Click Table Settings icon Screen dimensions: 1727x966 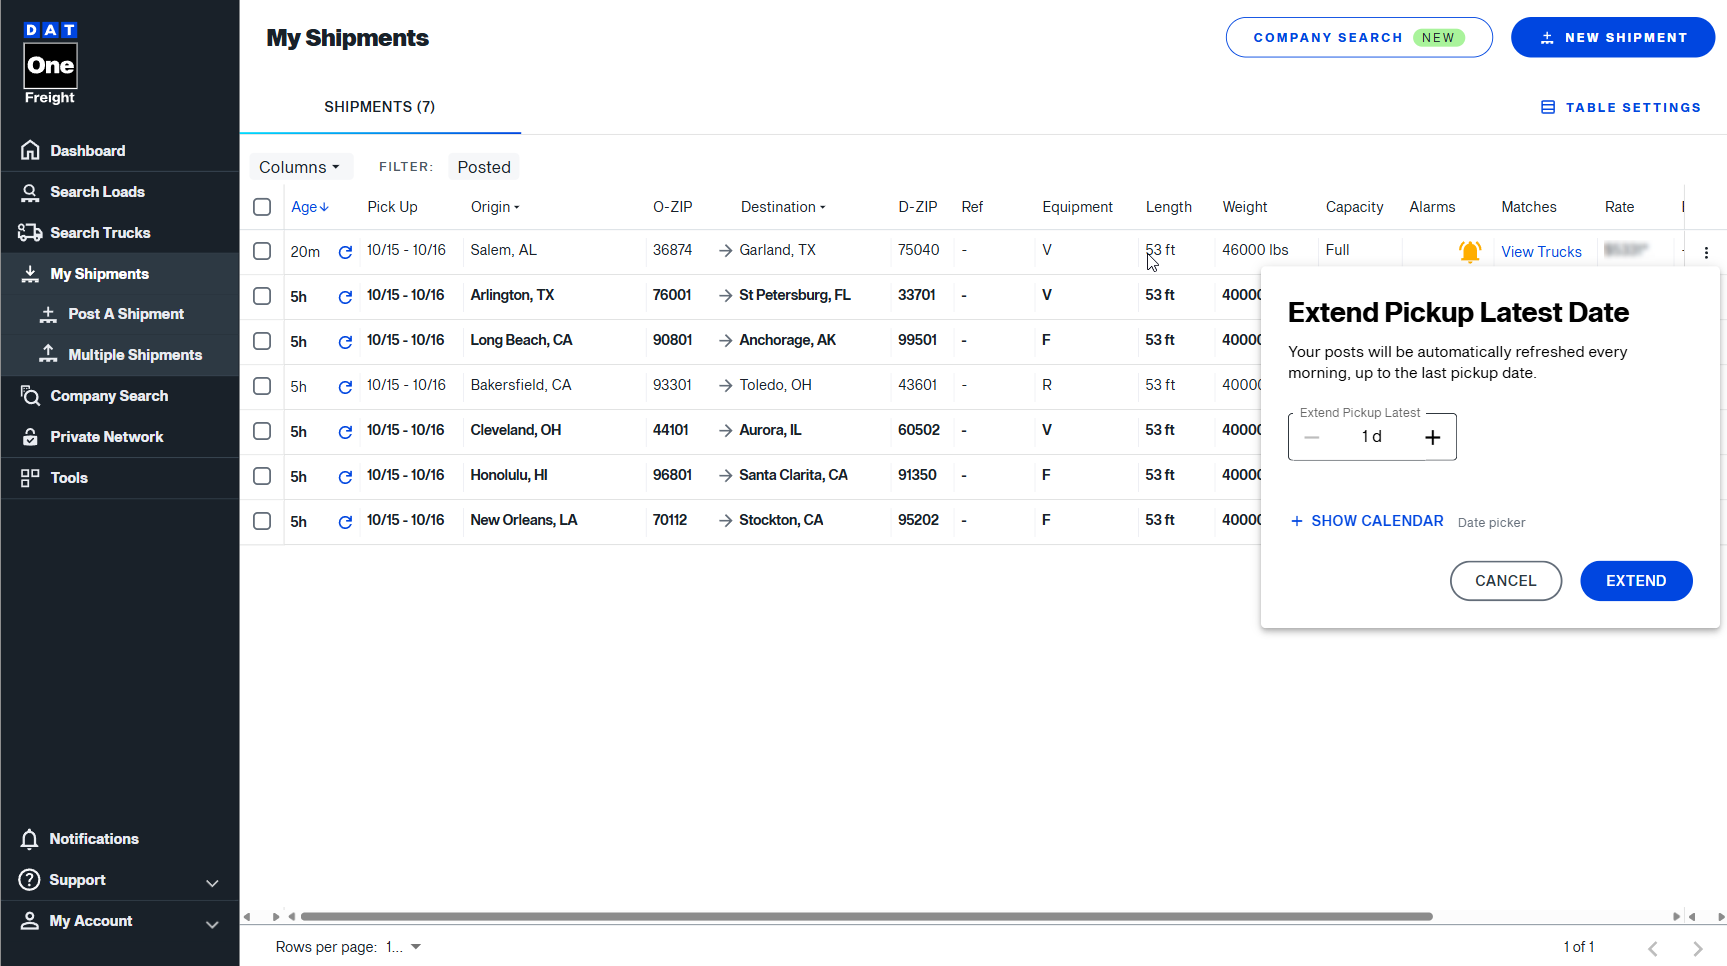click(x=1548, y=107)
